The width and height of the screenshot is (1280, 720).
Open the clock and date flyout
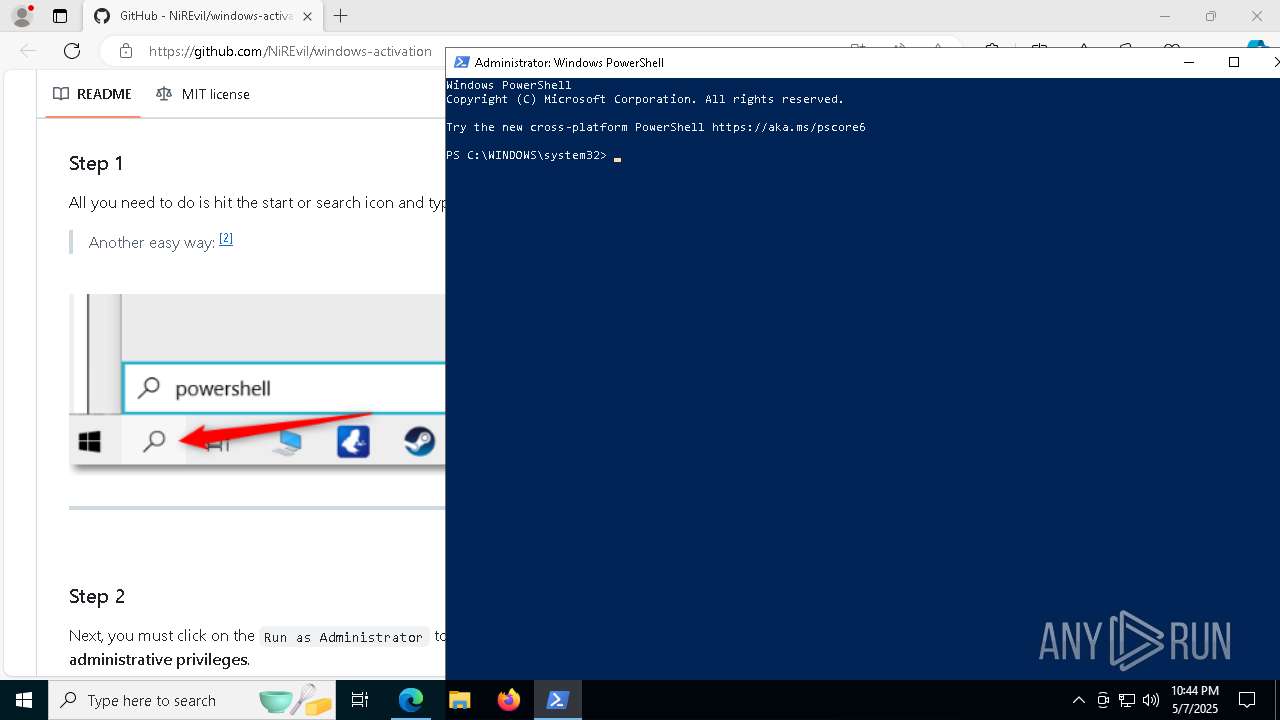point(1195,700)
